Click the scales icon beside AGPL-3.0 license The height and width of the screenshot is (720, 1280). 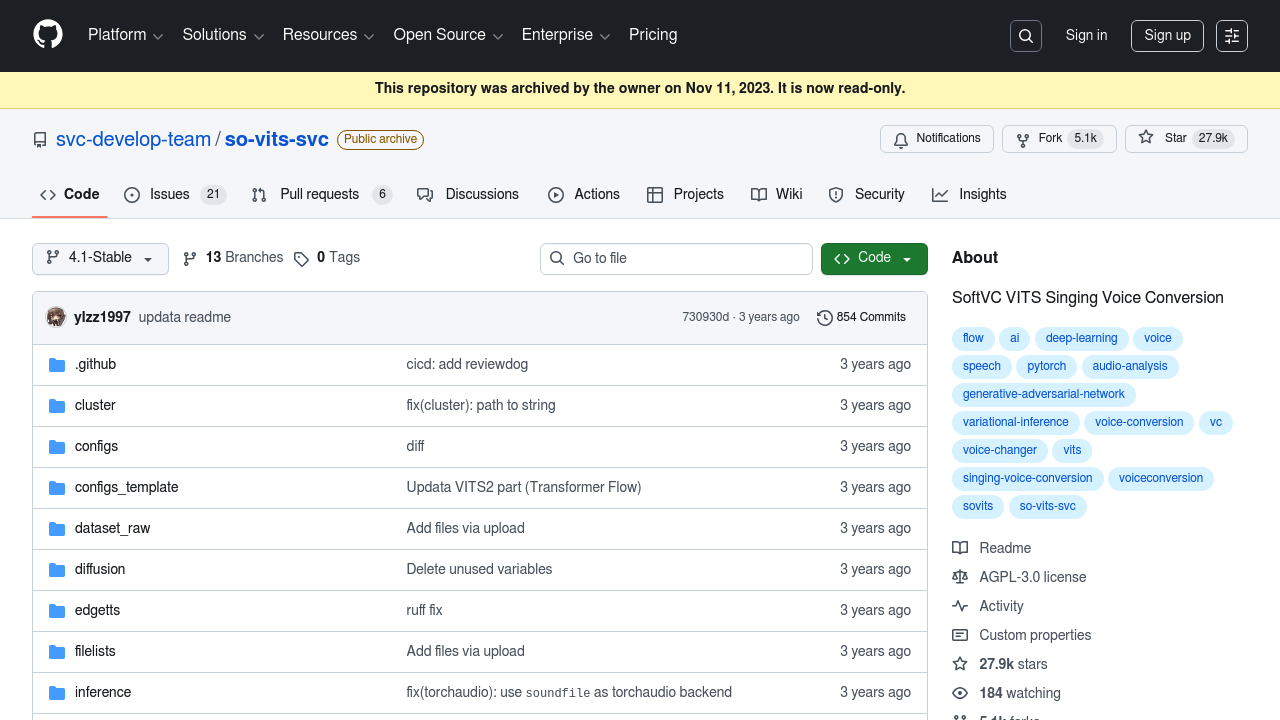960,577
